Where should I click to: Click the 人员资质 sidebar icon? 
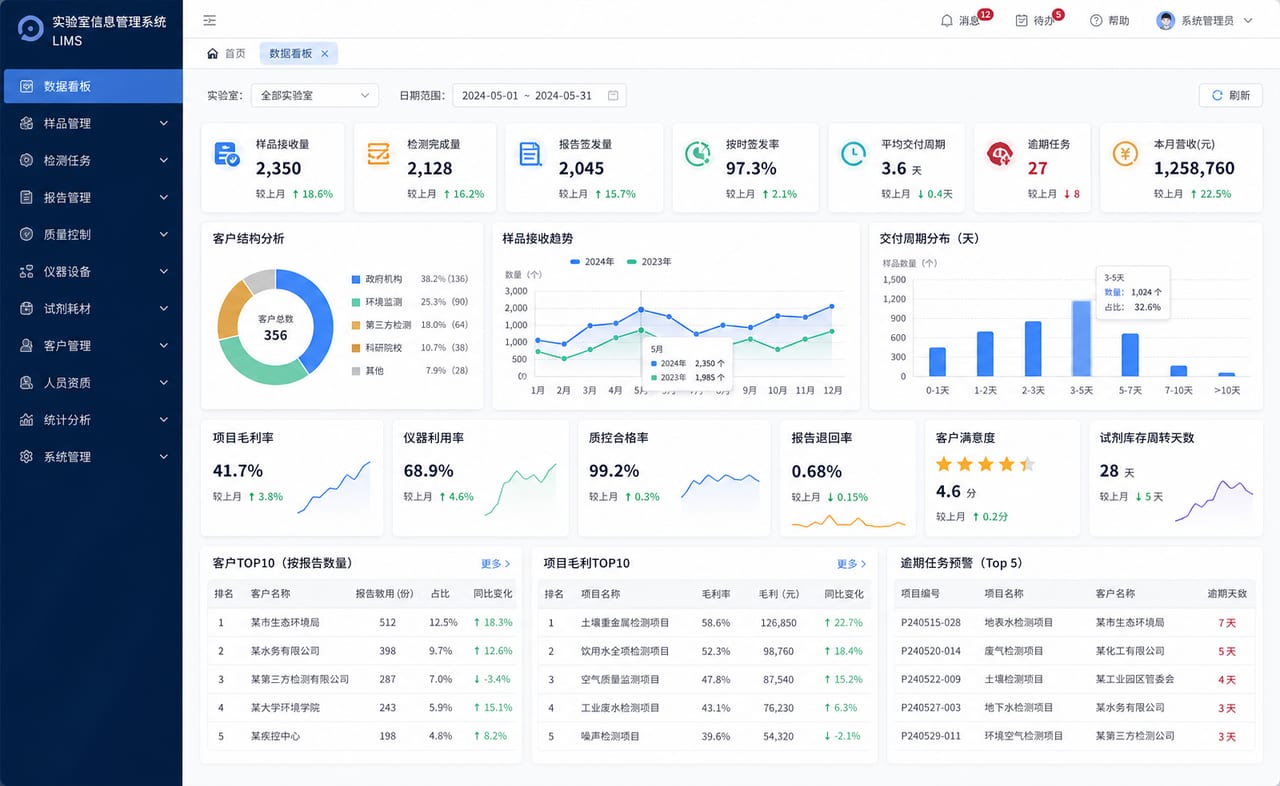(26, 382)
